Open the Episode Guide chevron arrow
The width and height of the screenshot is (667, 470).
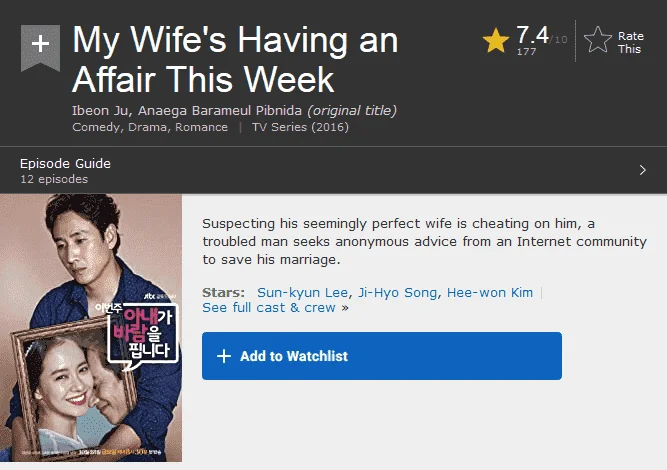(642, 170)
